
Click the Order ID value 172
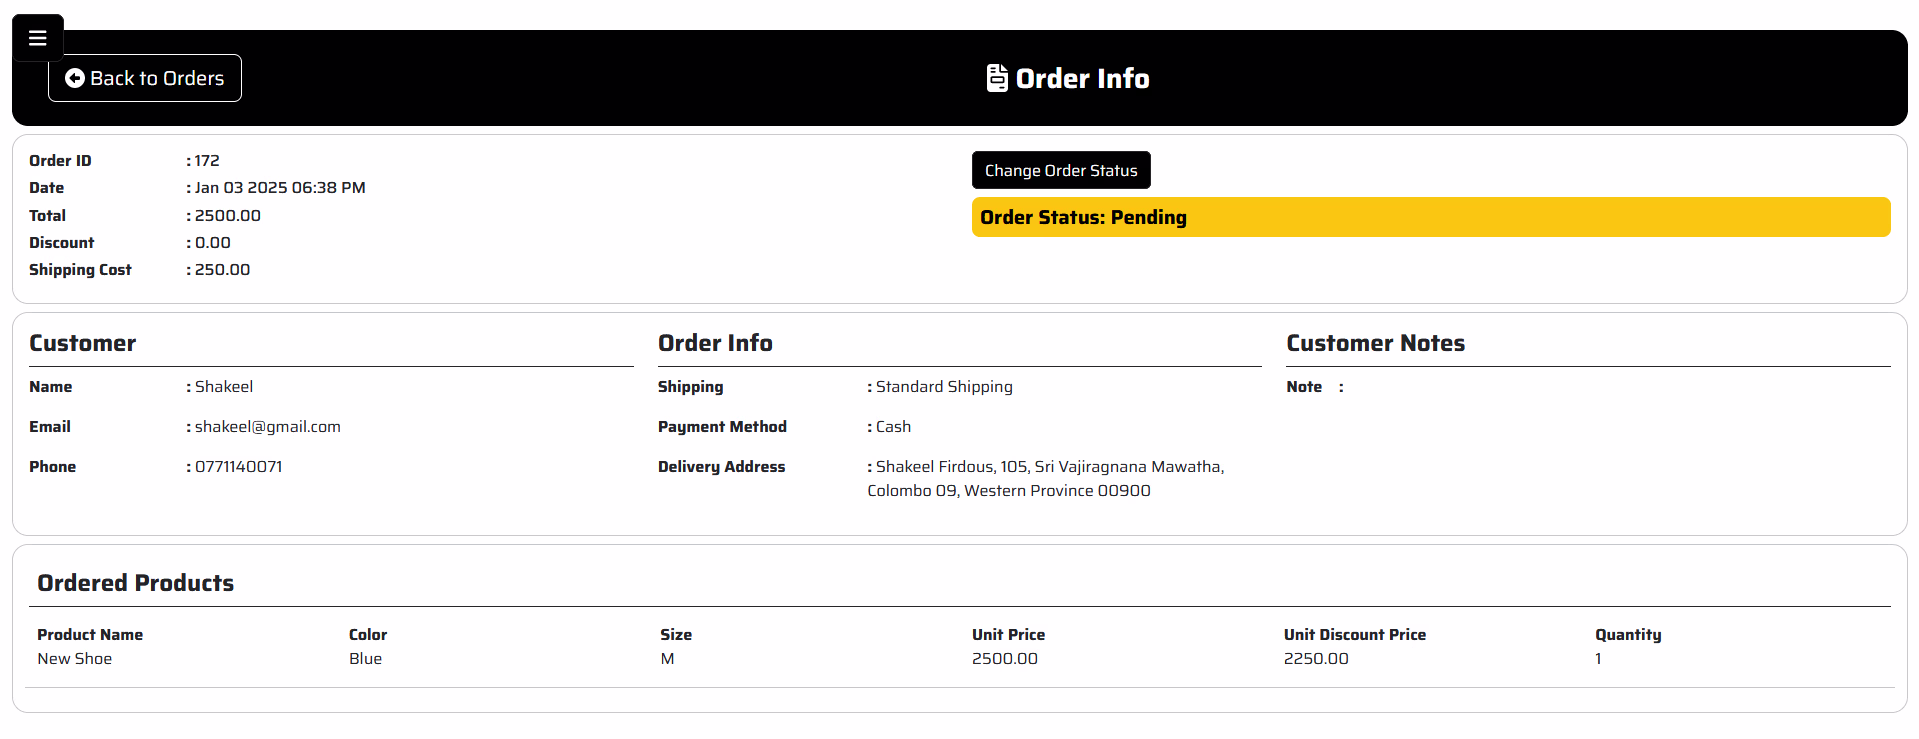coord(207,161)
